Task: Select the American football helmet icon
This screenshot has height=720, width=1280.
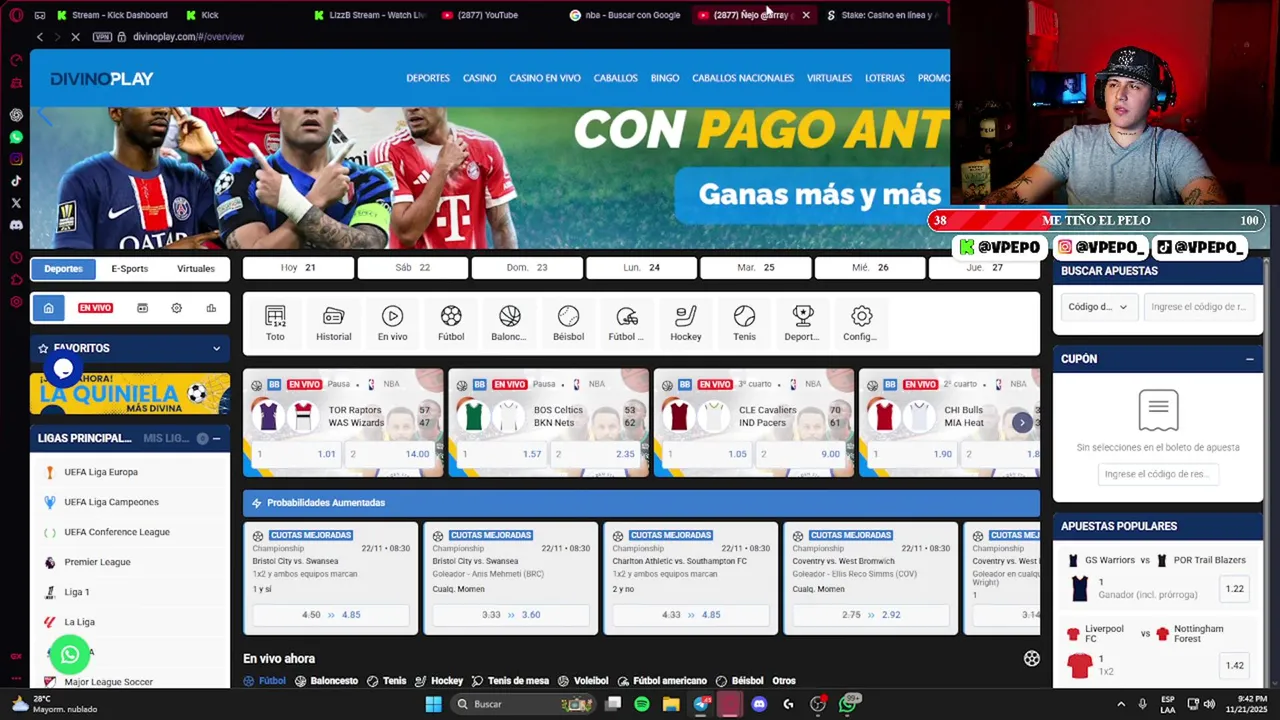Action: point(627,323)
